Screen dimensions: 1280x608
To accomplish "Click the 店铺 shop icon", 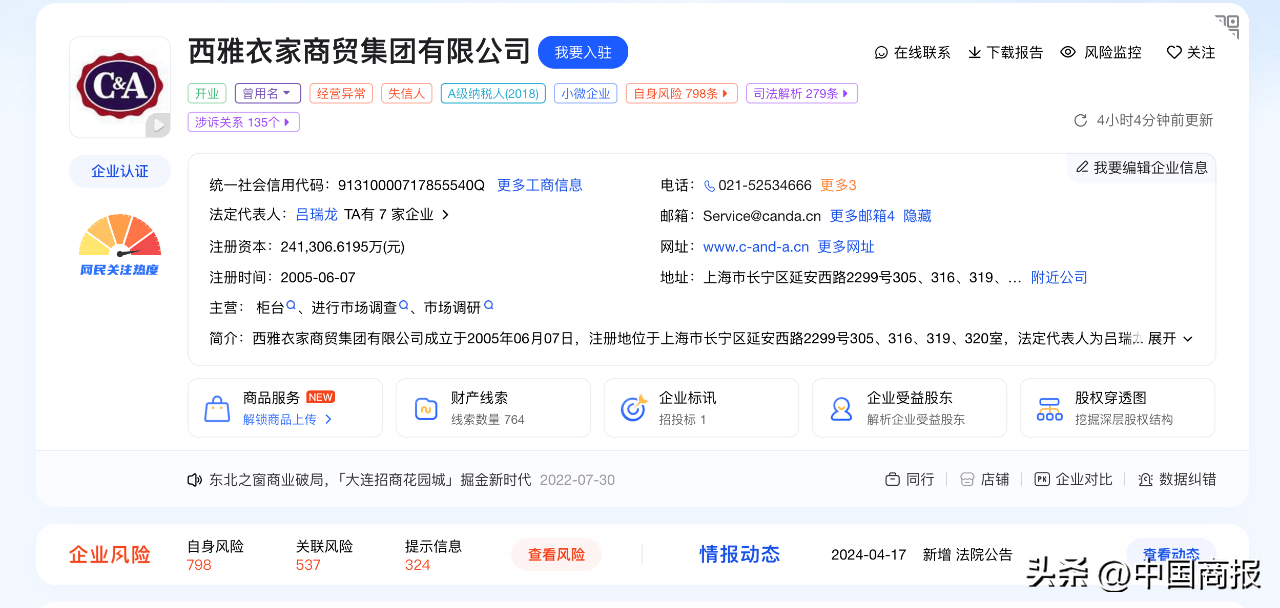I will (967, 480).
